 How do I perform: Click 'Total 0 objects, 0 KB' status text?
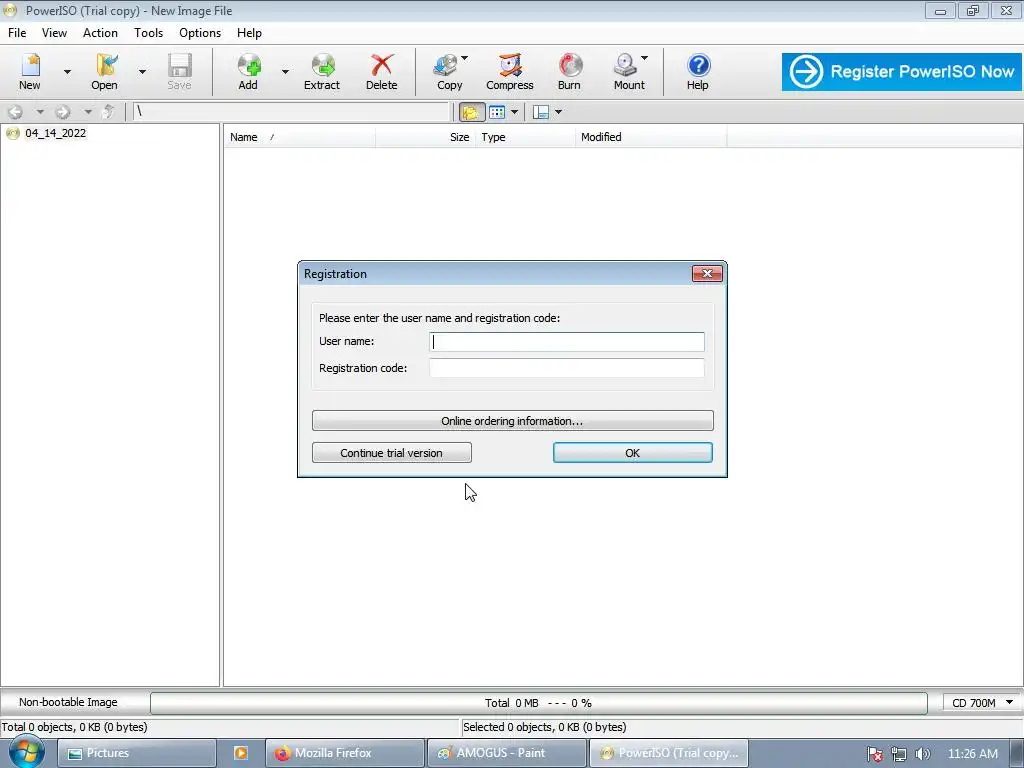pyautogui.click(x=74, y=727)
